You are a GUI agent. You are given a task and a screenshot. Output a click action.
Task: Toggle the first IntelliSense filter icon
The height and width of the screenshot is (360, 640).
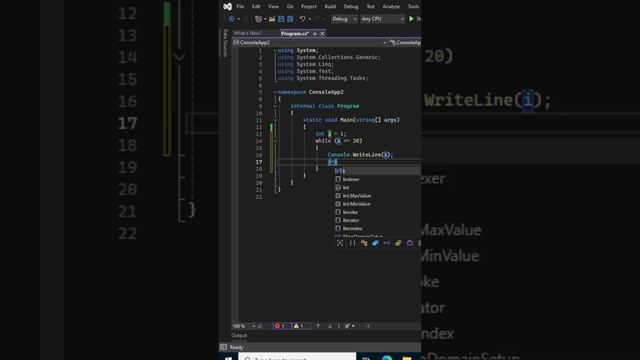340,243
